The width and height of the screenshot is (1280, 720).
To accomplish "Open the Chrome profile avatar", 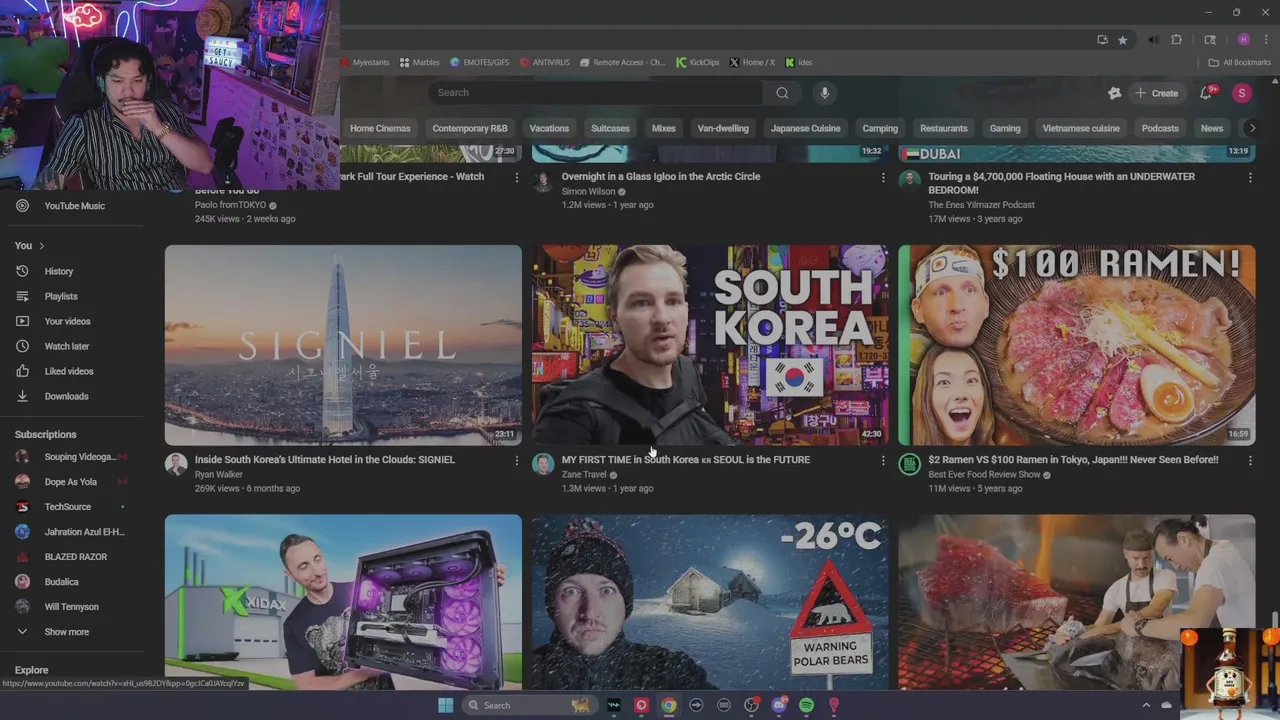I will [1243, 40].
